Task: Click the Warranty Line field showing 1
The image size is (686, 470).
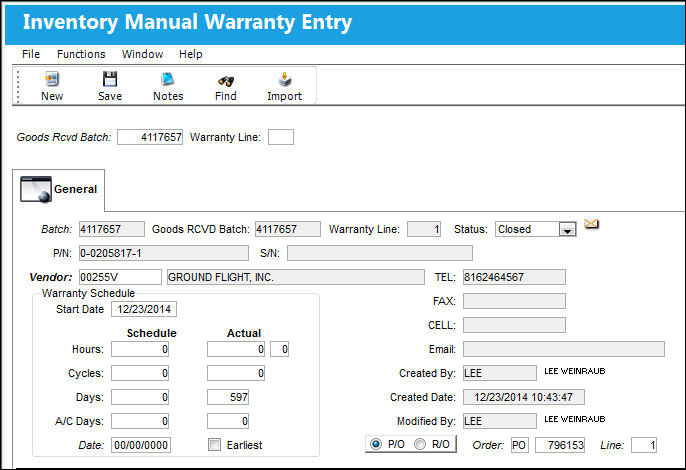Action: [x=424, y=229]
